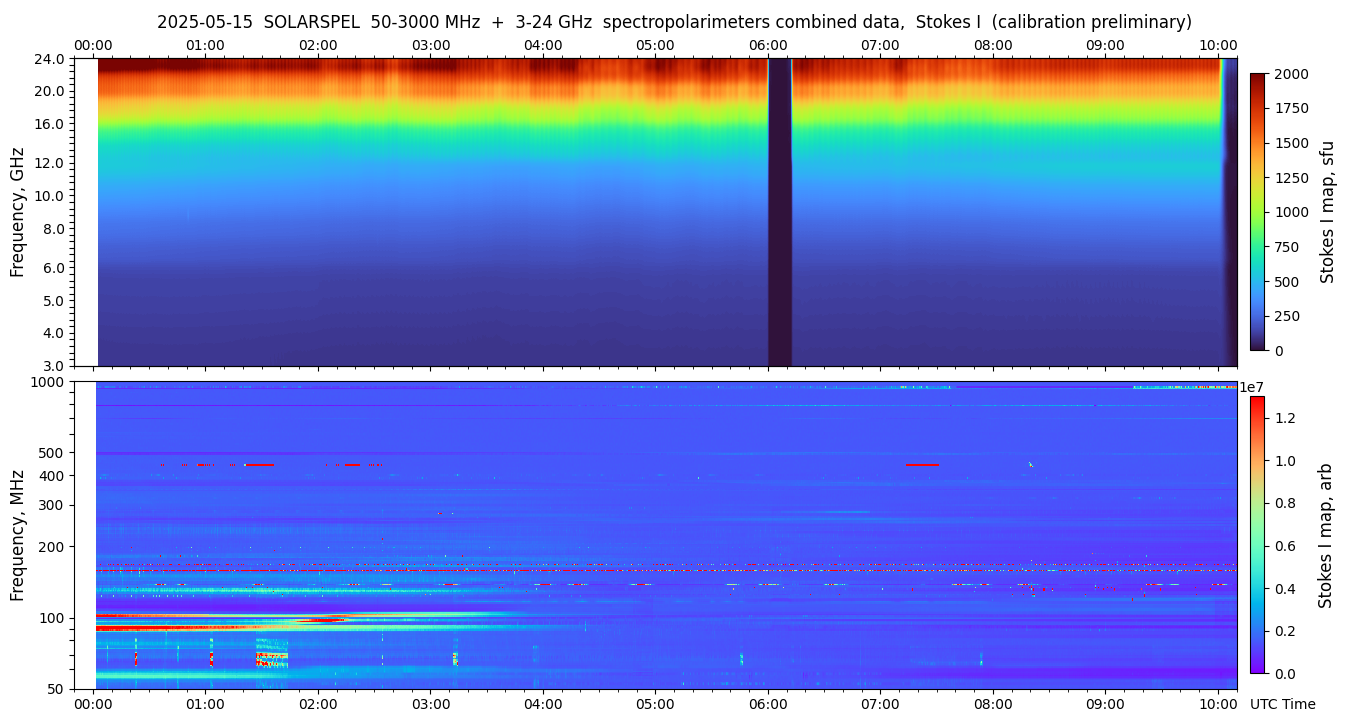Click the 500 tick label on the MHz axis
Screen dimensions: 1350x725
(52, 452)
